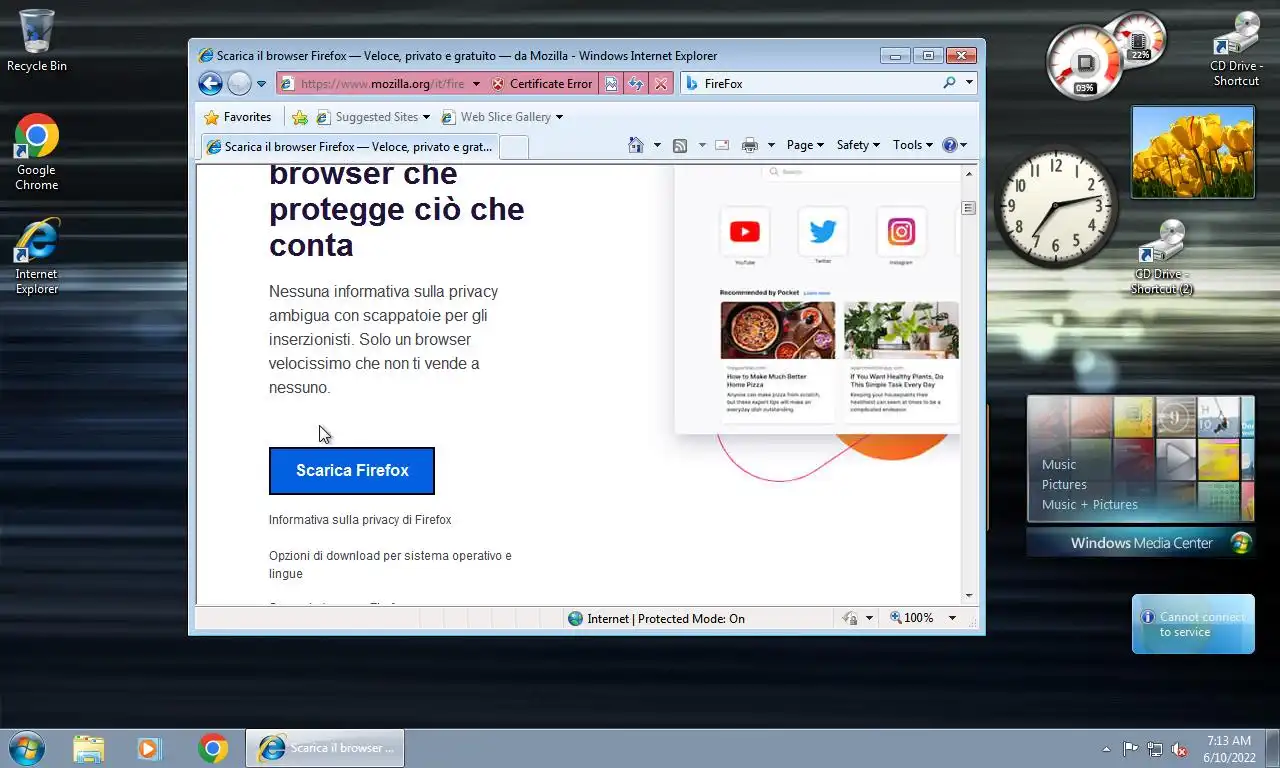Open the Tools menu
The width and height of the screenshot is (1280, 768).
click(912, 145)
